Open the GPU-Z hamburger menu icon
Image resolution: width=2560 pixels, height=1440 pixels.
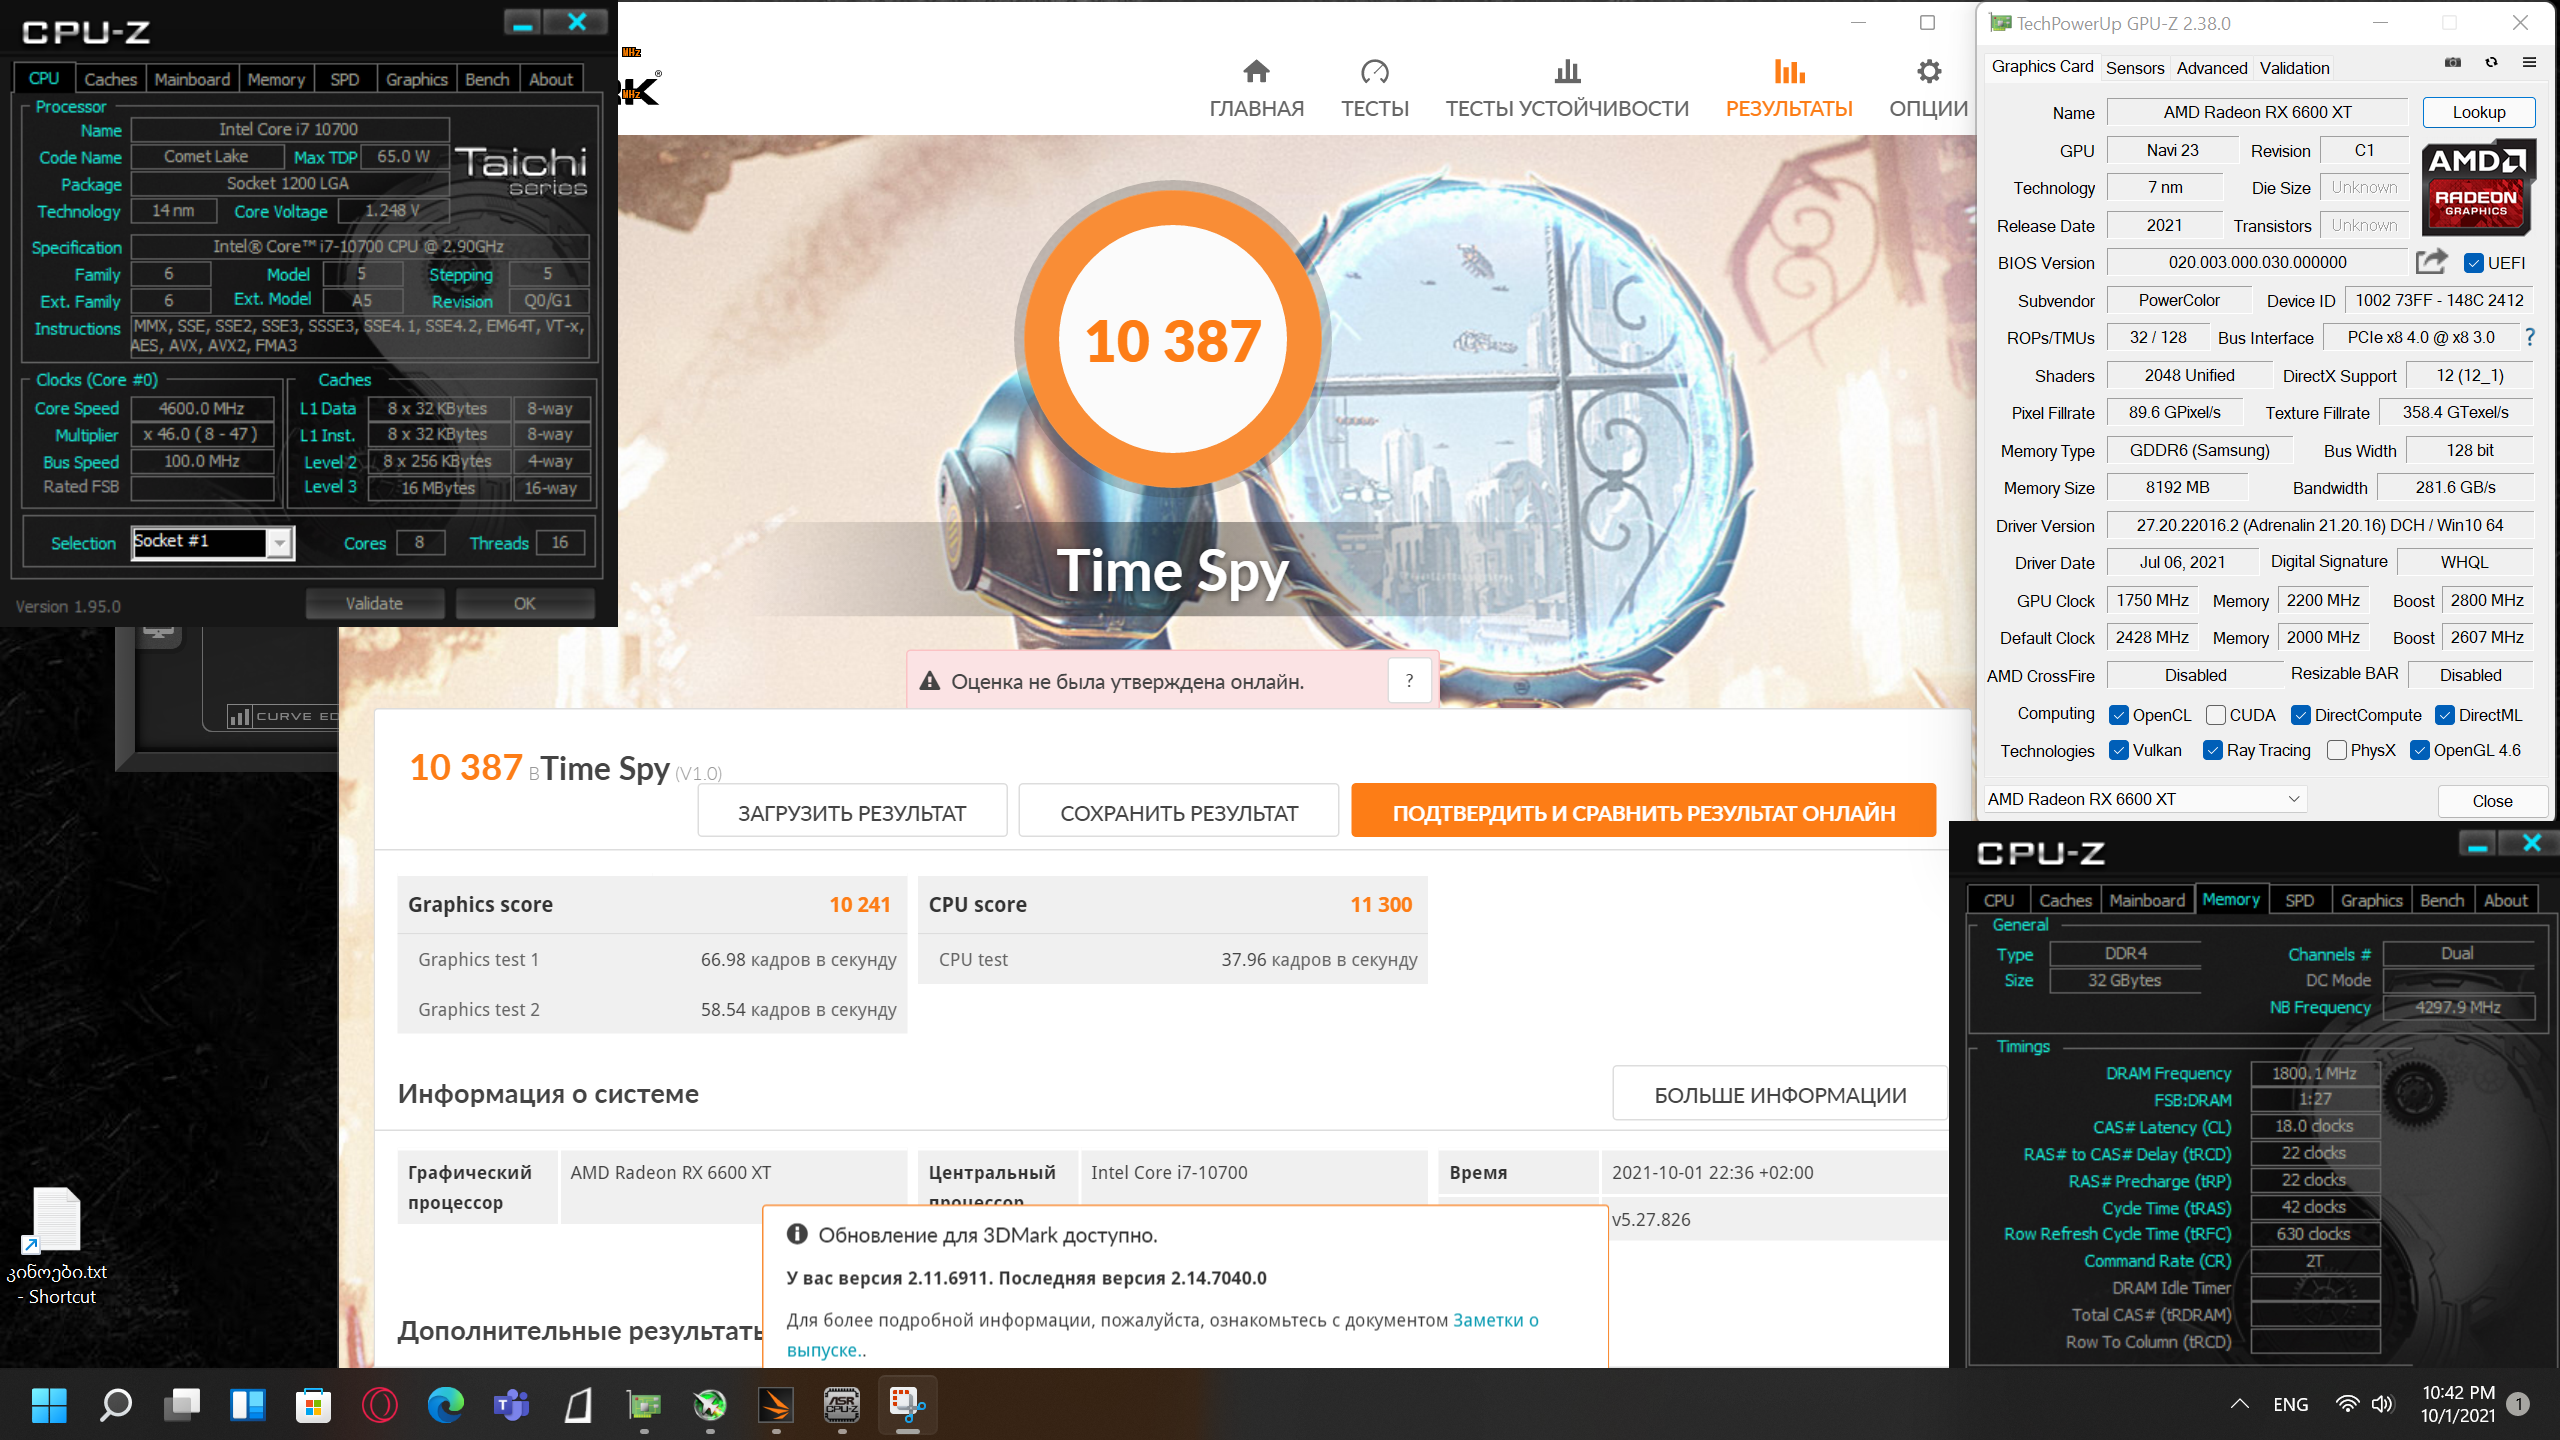(2529, 63)
